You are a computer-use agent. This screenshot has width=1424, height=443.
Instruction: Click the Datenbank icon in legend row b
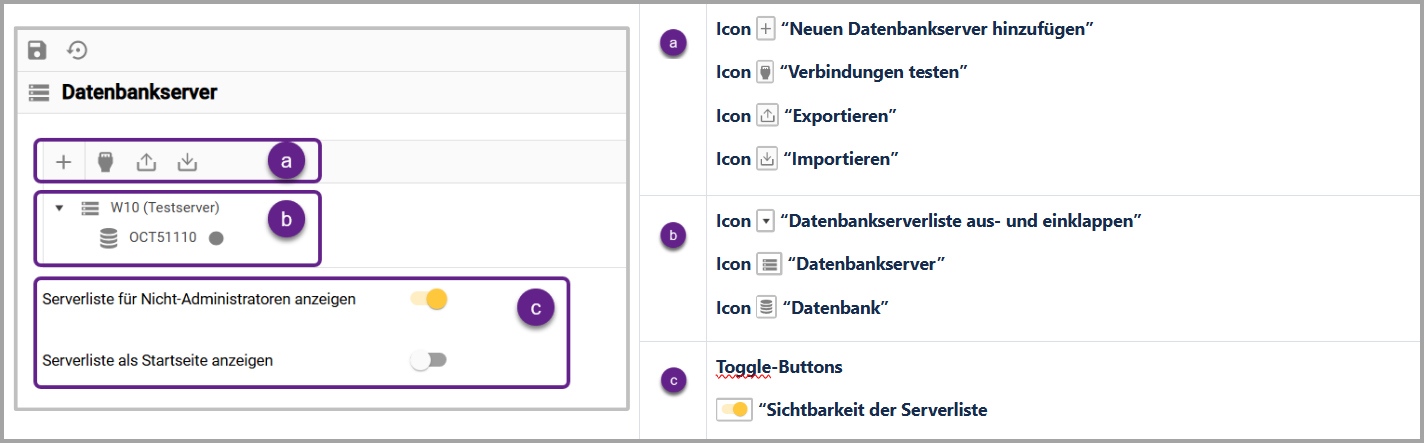[x=767, y=308]
